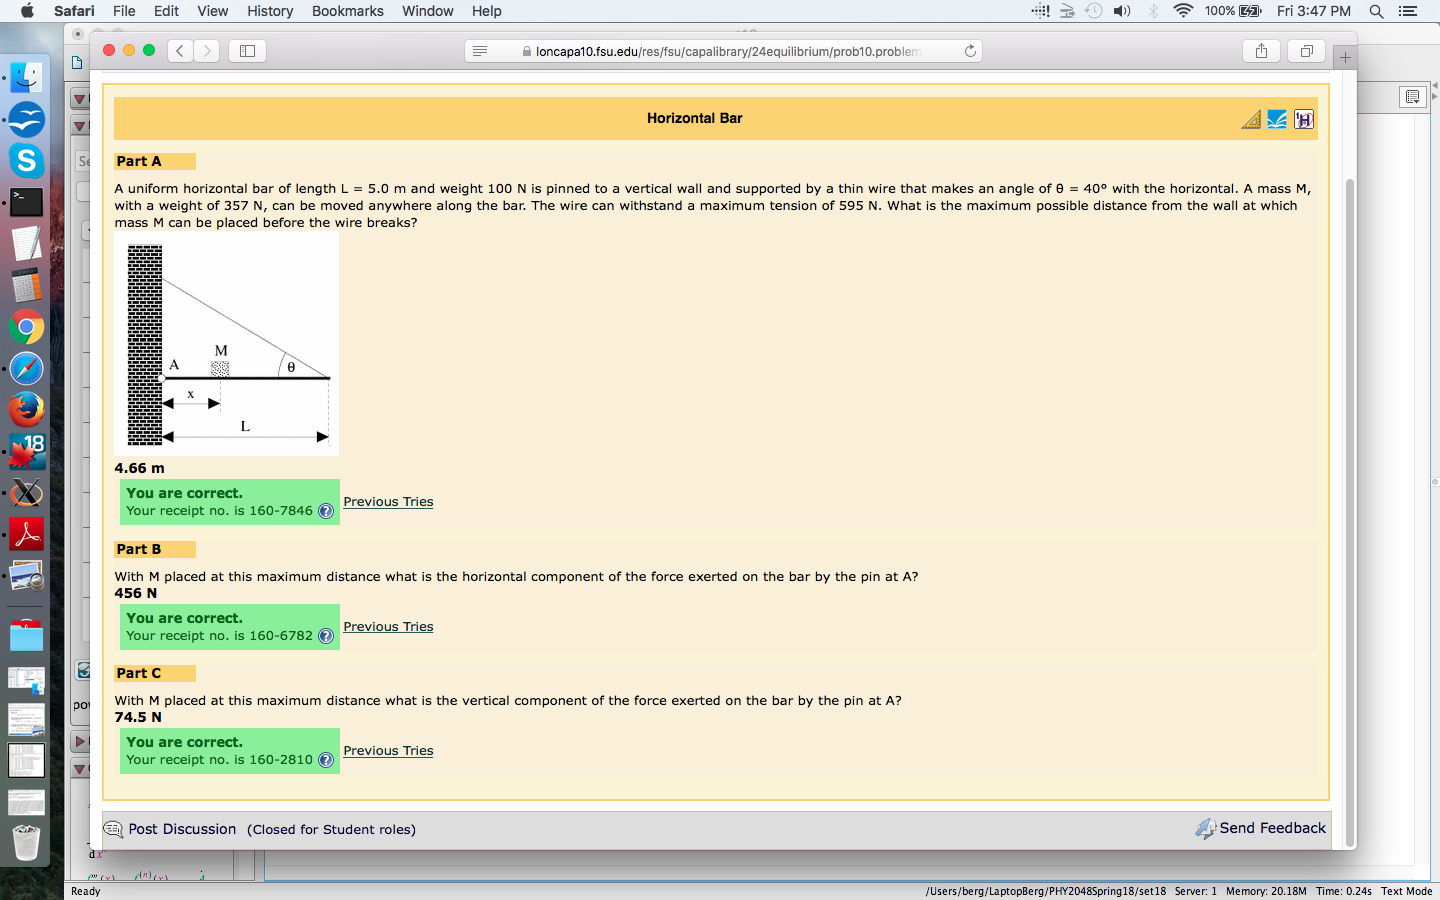This screenshot has width=1440, height=900.
Task: Launch Skype from the Dock
Action: pos(27,161)
